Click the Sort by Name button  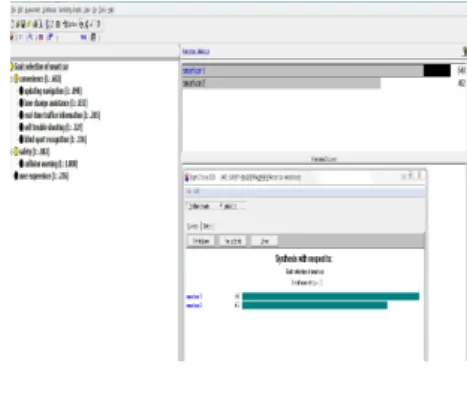pos(201,241)
